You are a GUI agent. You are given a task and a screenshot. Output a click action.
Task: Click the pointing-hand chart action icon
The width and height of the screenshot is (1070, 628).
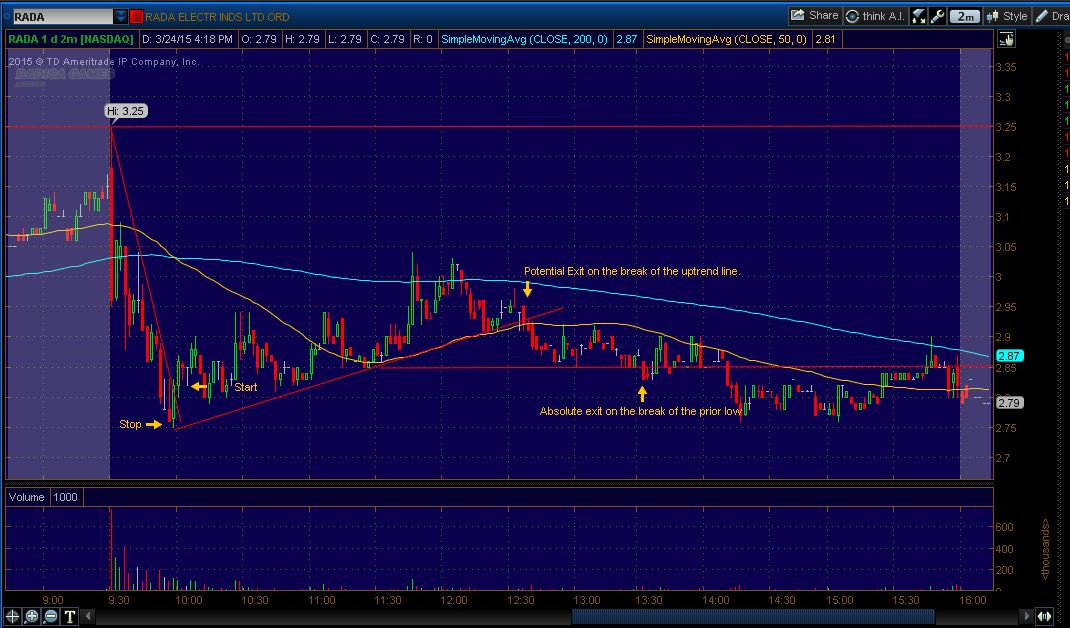coord(1006,40)
